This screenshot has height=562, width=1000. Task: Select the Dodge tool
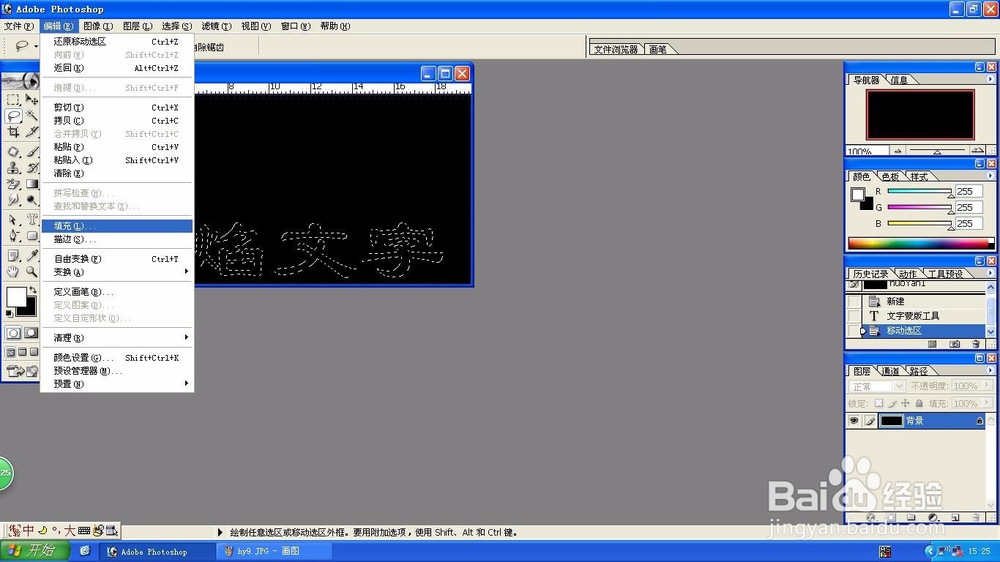pos(31,200)
